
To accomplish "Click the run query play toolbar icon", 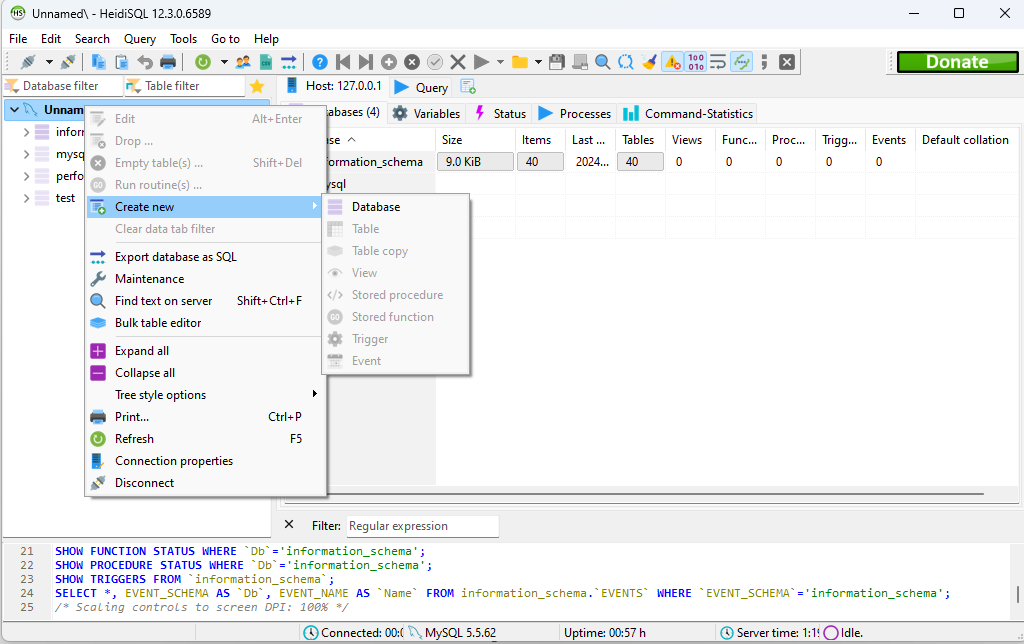I will 481,62.
